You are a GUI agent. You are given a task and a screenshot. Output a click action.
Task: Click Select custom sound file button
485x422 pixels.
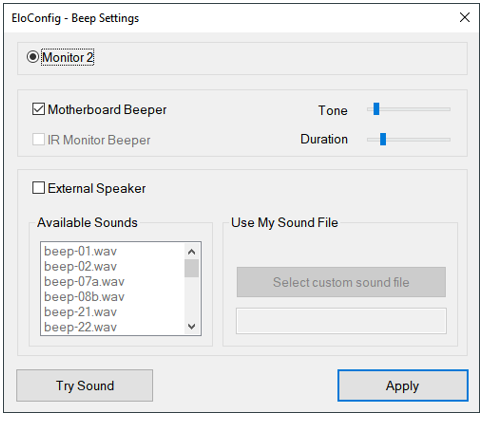click(x=341, y=282)
